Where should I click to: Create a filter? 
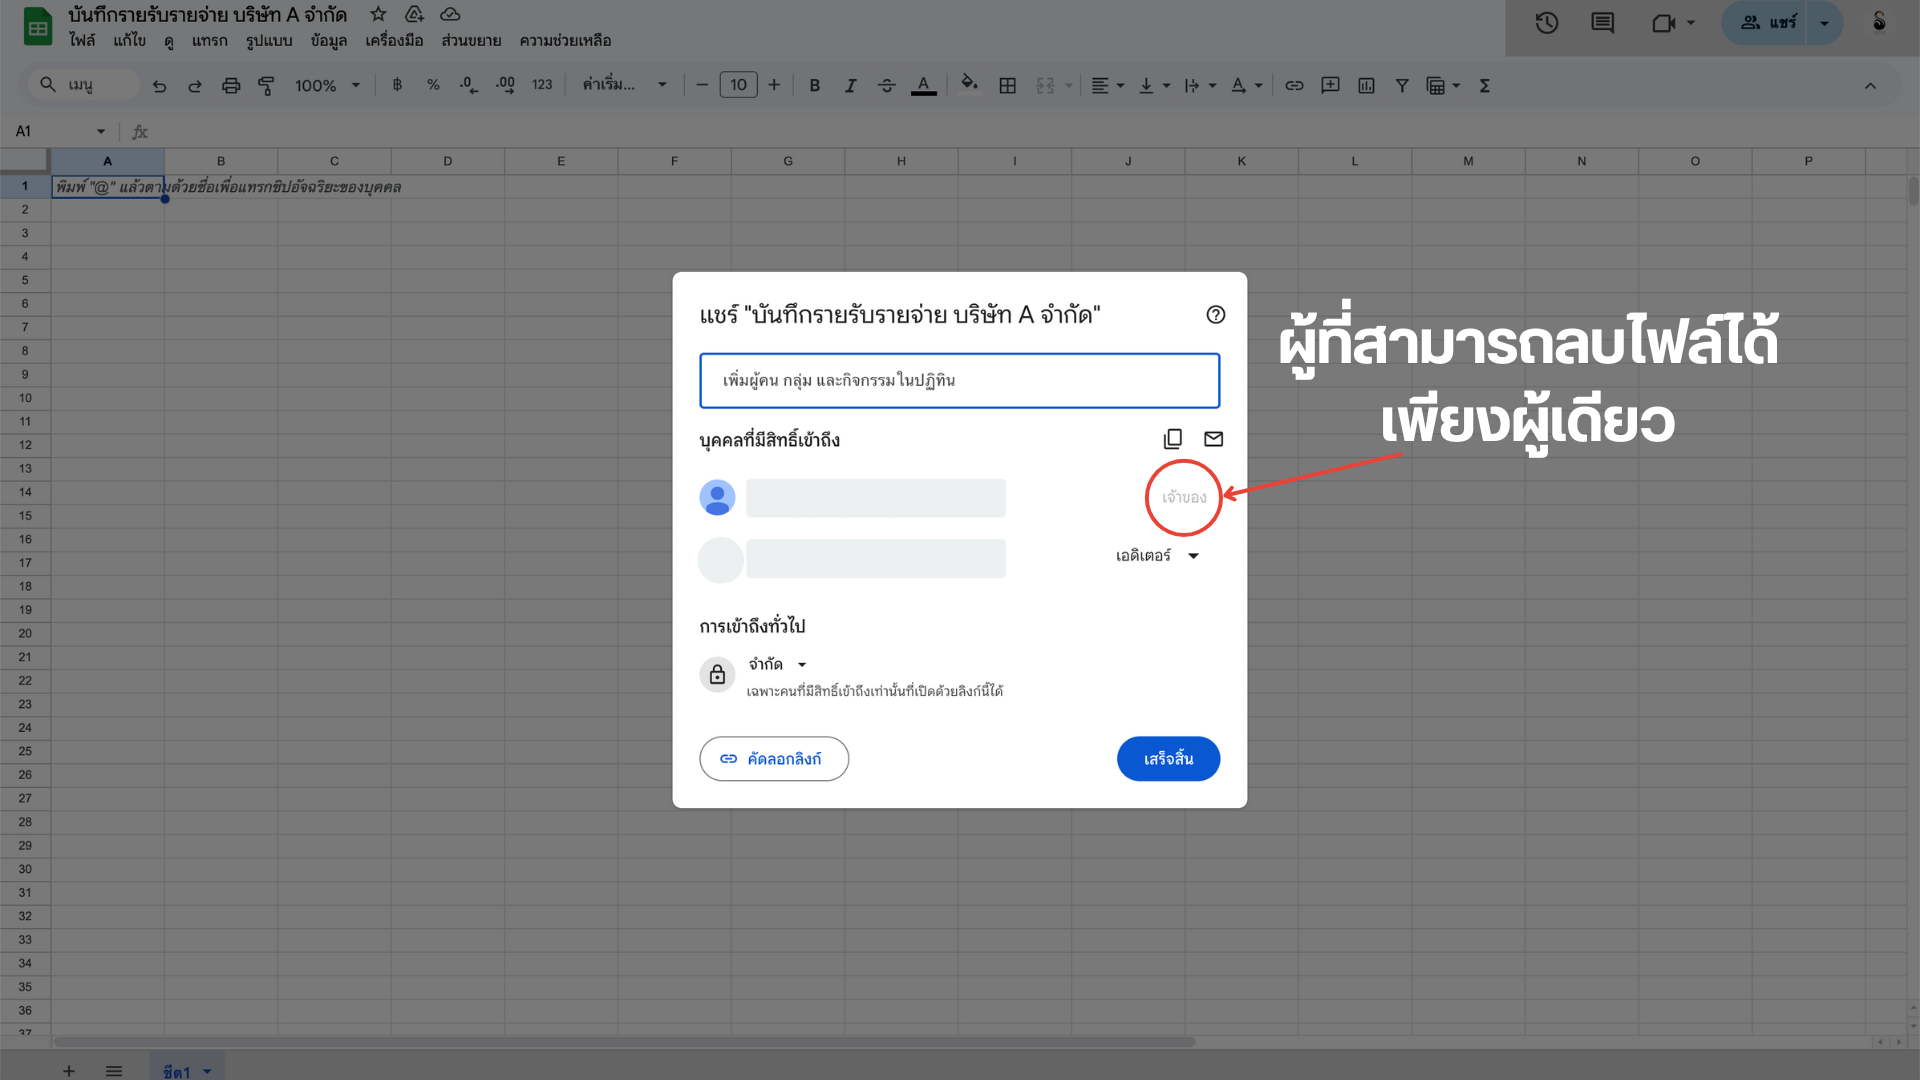(x=1402, y=86)
